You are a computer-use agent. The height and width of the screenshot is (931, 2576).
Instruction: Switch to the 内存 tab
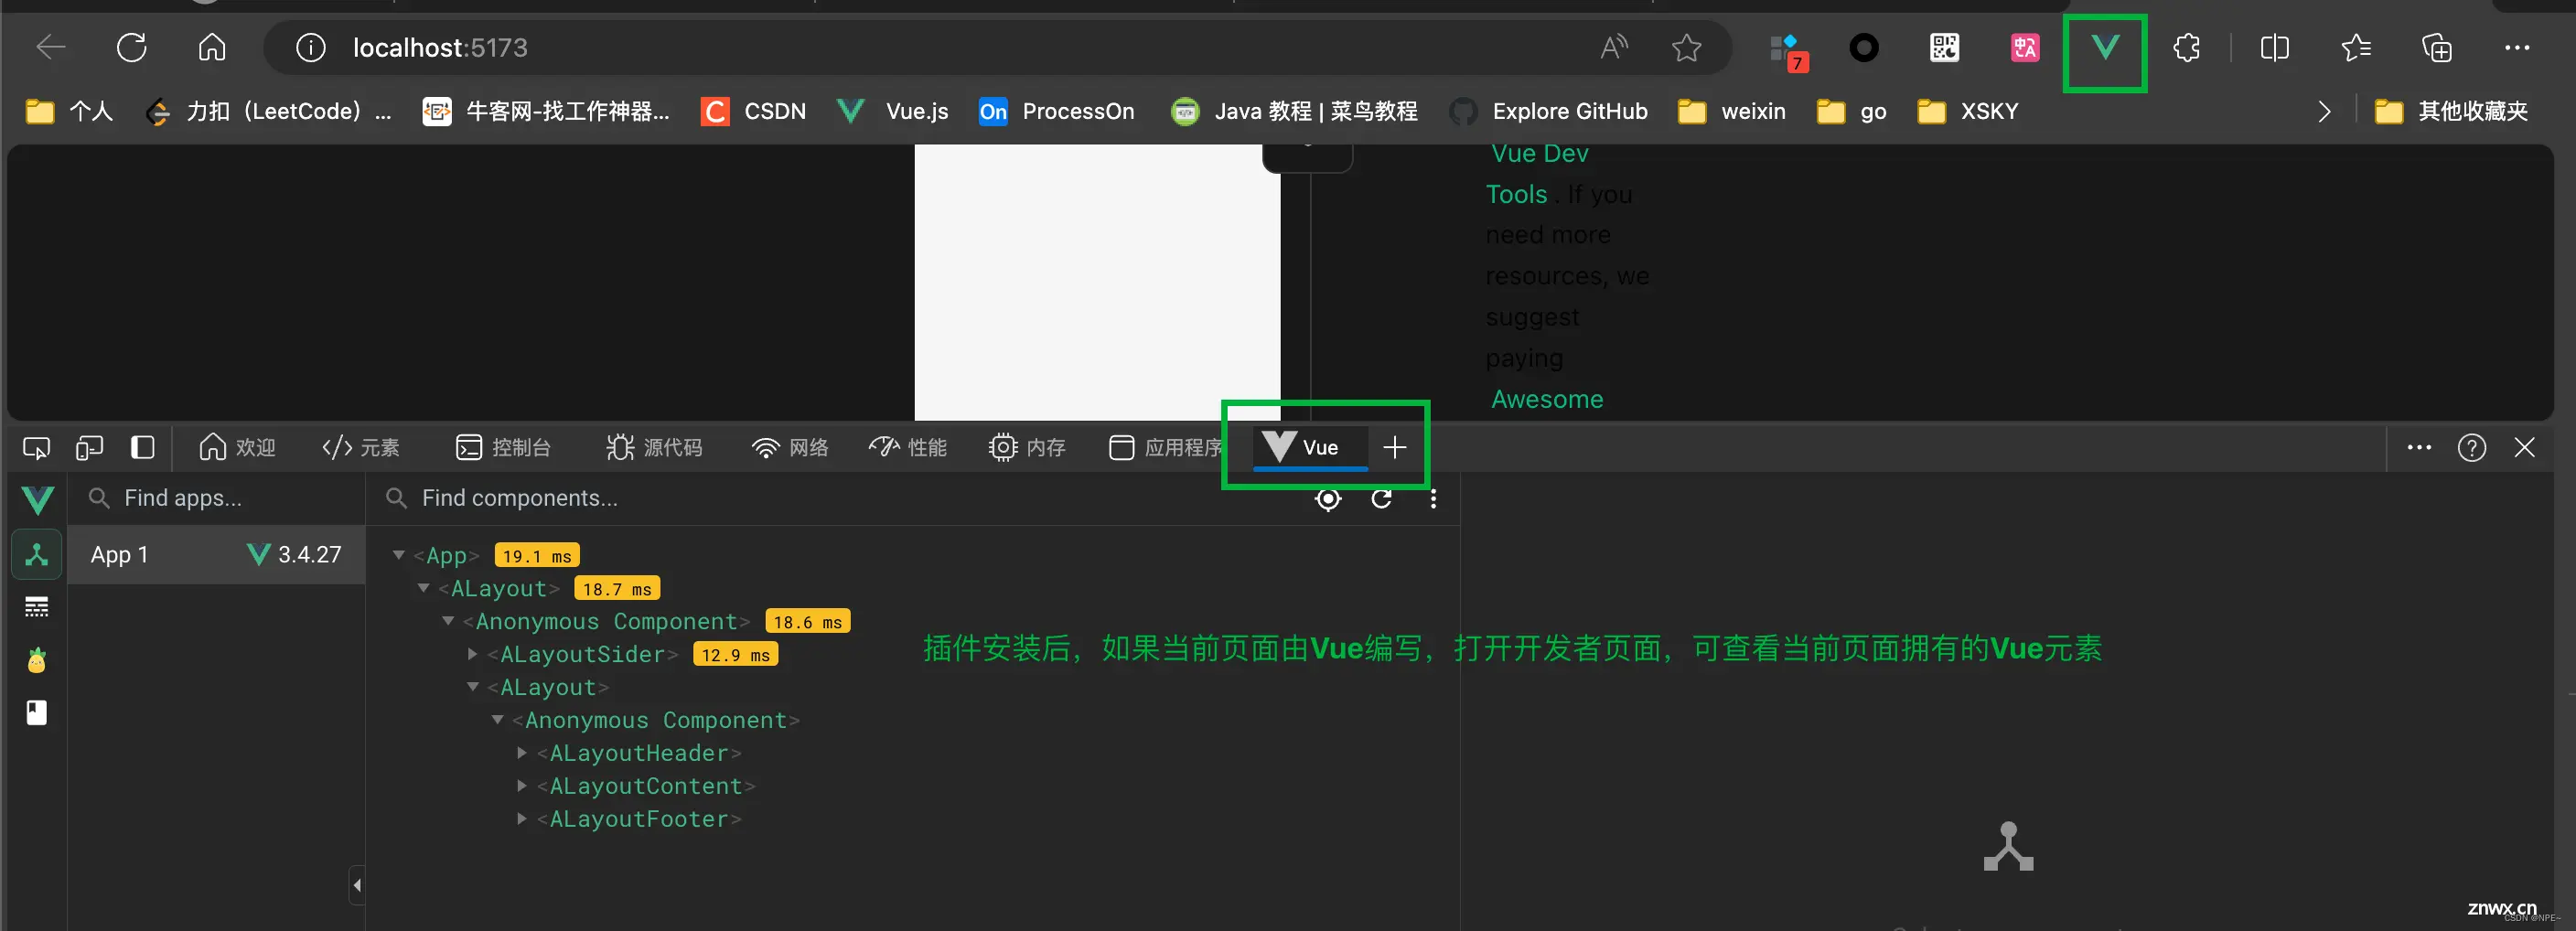tap(1027, 447)
